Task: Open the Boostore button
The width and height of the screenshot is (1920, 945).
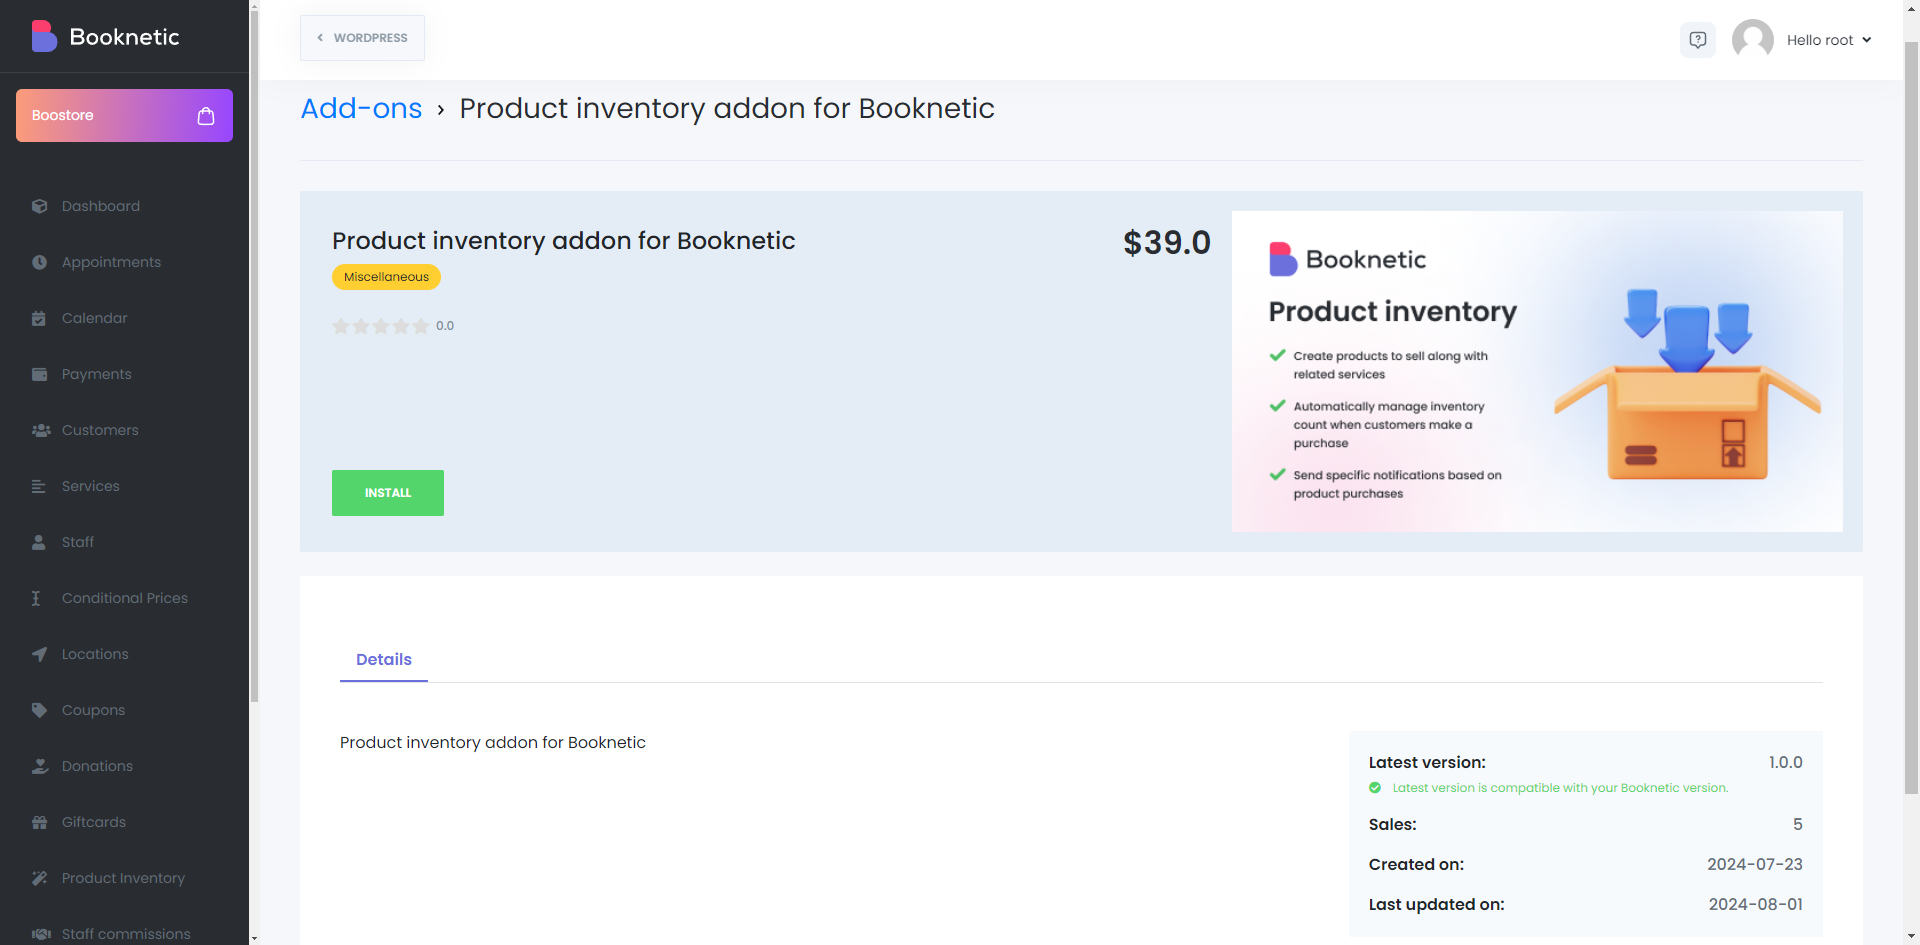Action: click(x=124, y=115)
